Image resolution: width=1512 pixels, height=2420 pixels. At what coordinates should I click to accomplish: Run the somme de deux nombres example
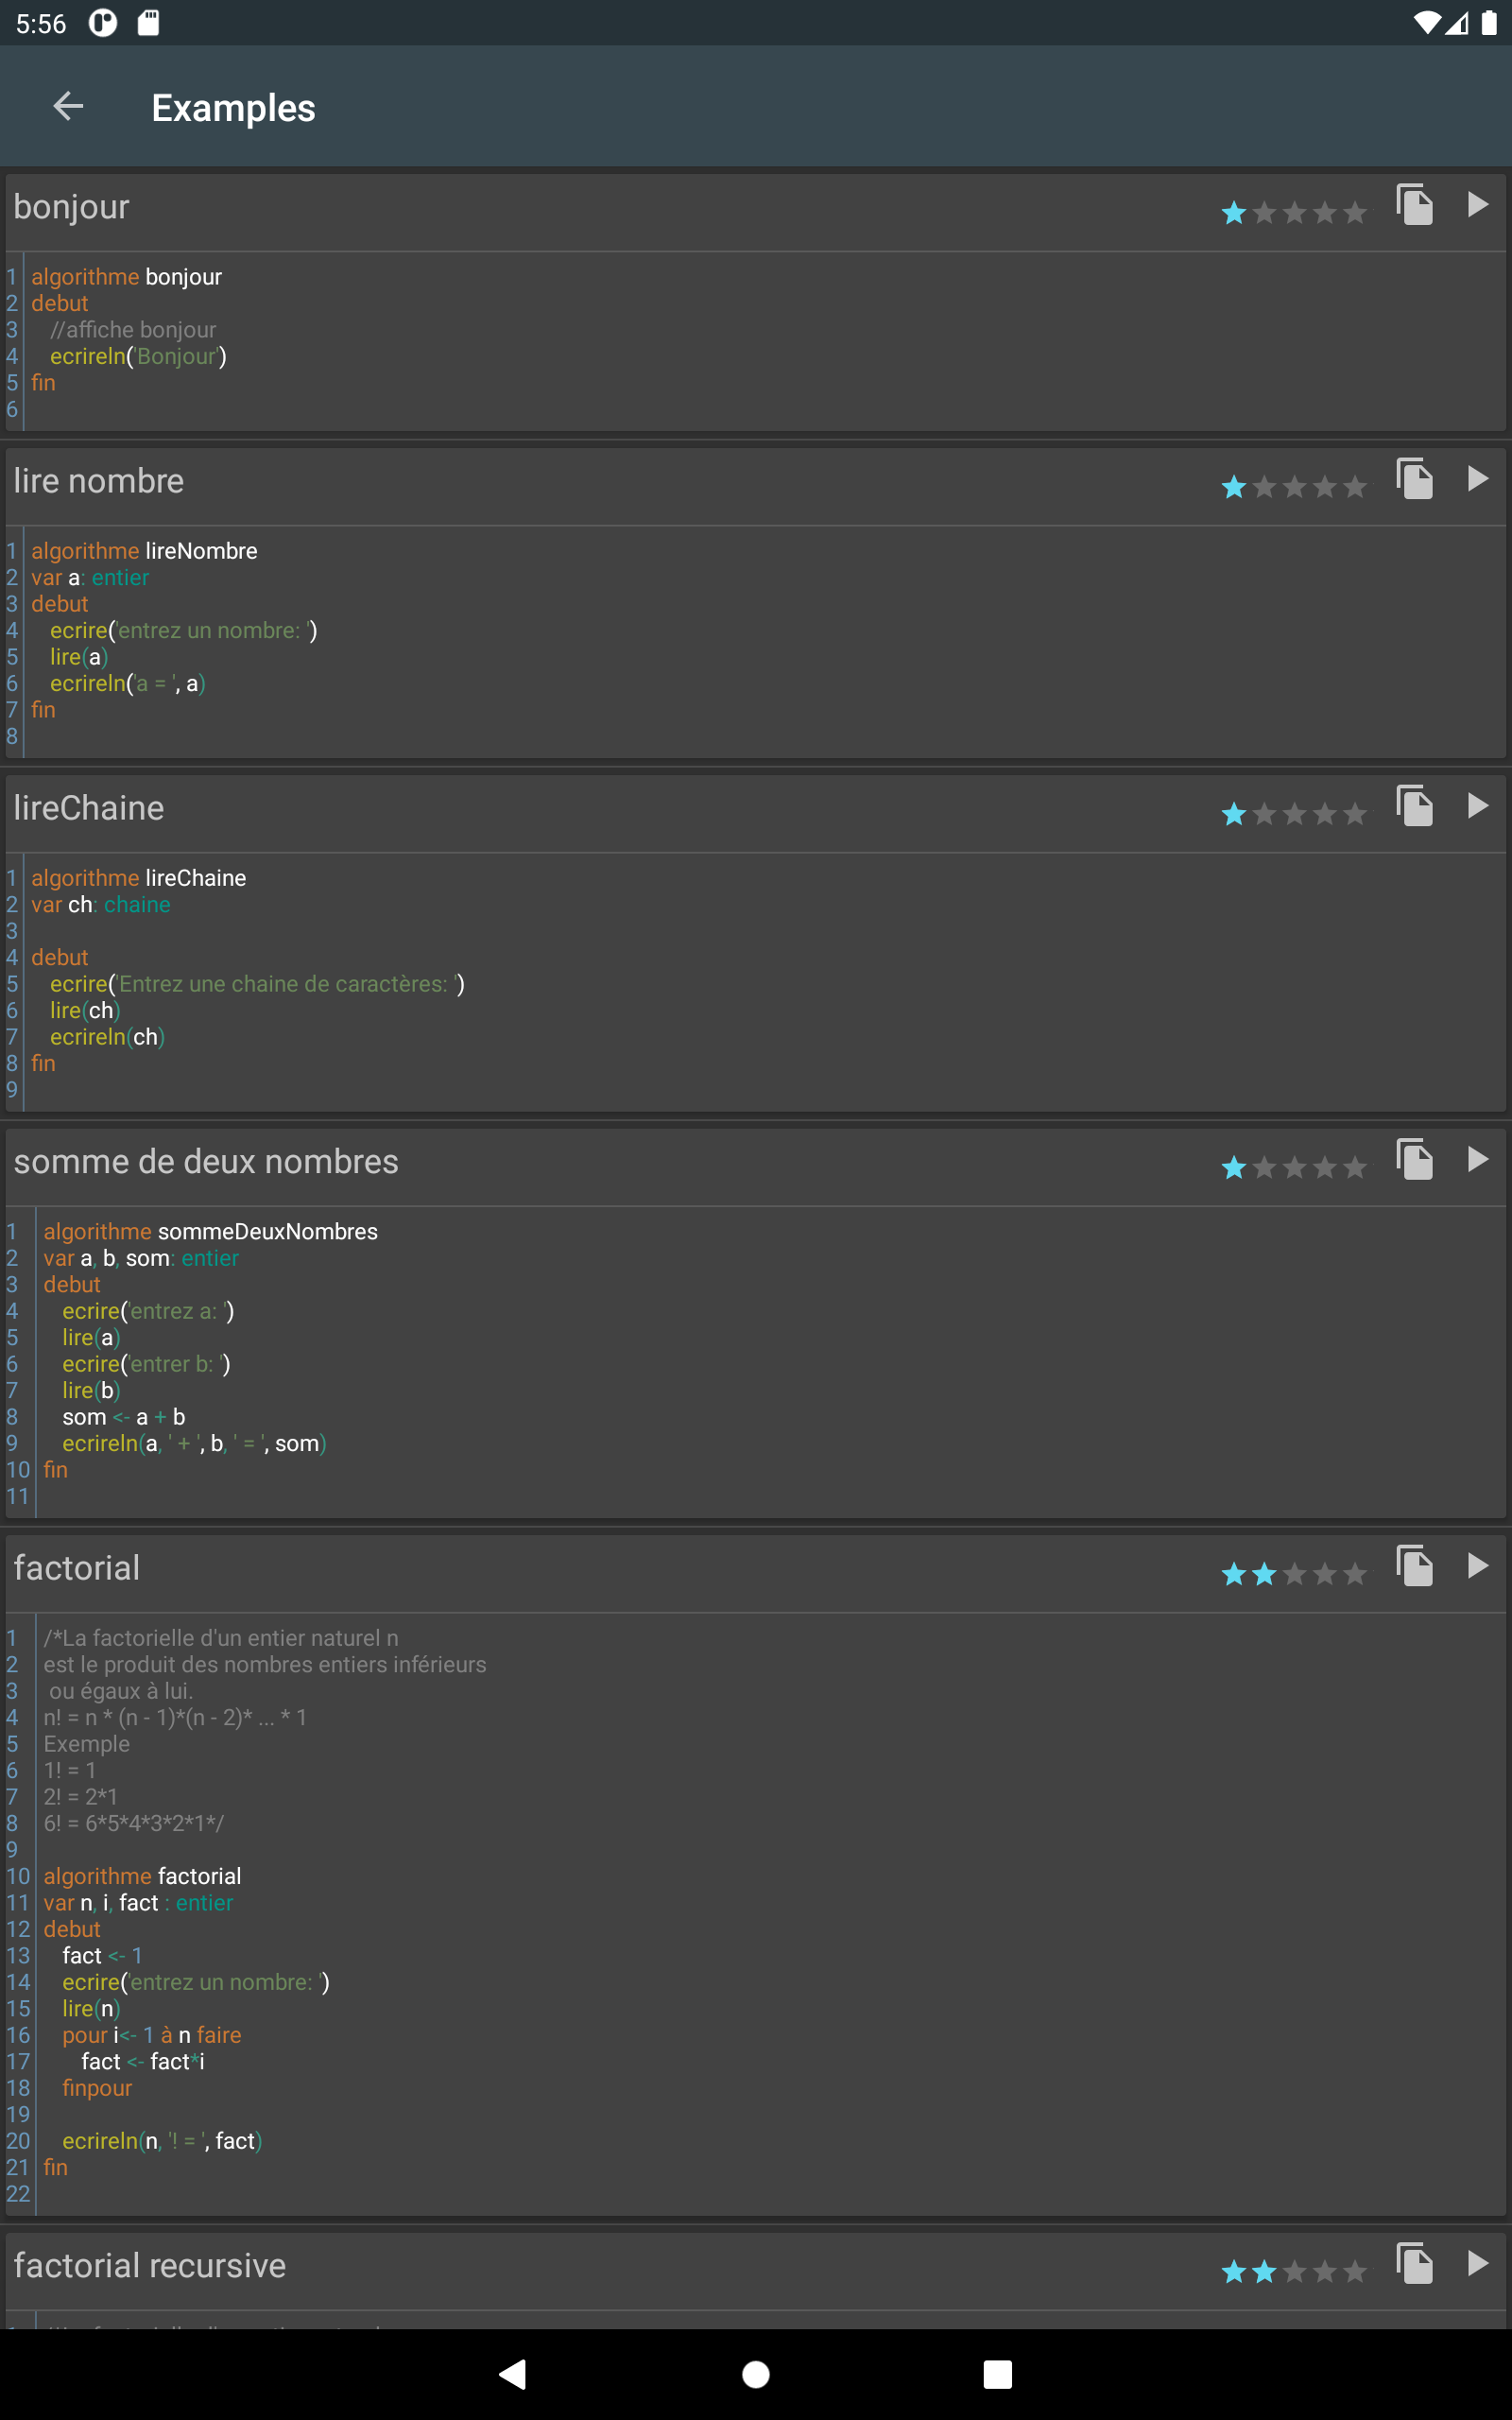click(1477, 1160)
